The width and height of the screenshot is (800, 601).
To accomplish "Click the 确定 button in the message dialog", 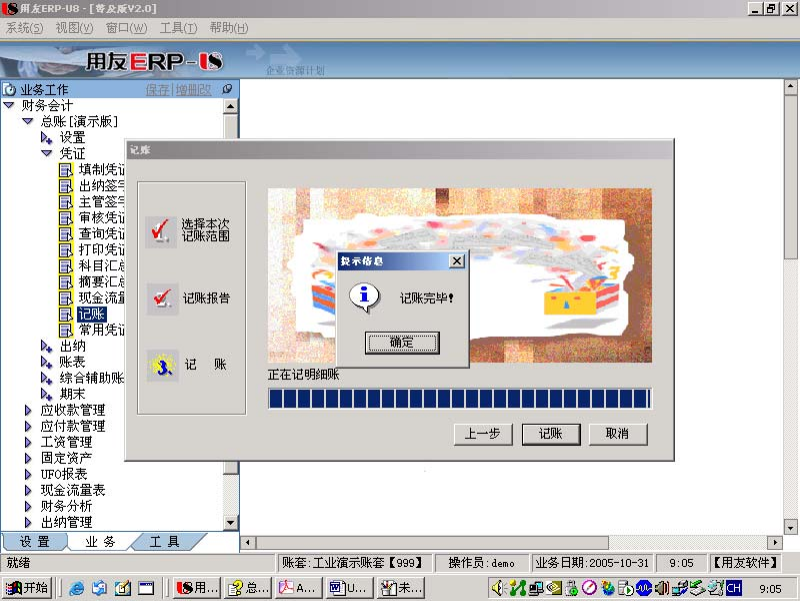I will tap(402, 342).
